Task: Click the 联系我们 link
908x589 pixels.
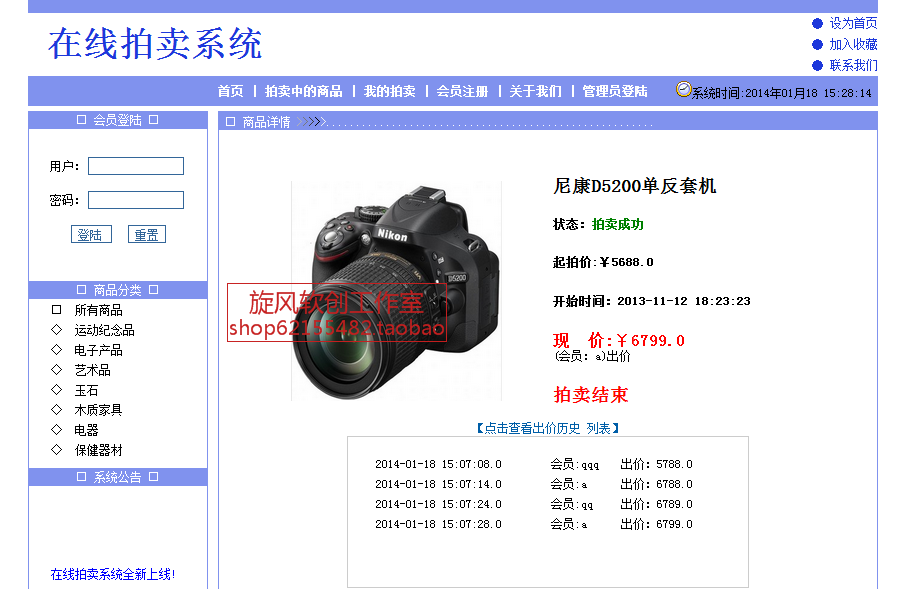Action: click(853, 65)
